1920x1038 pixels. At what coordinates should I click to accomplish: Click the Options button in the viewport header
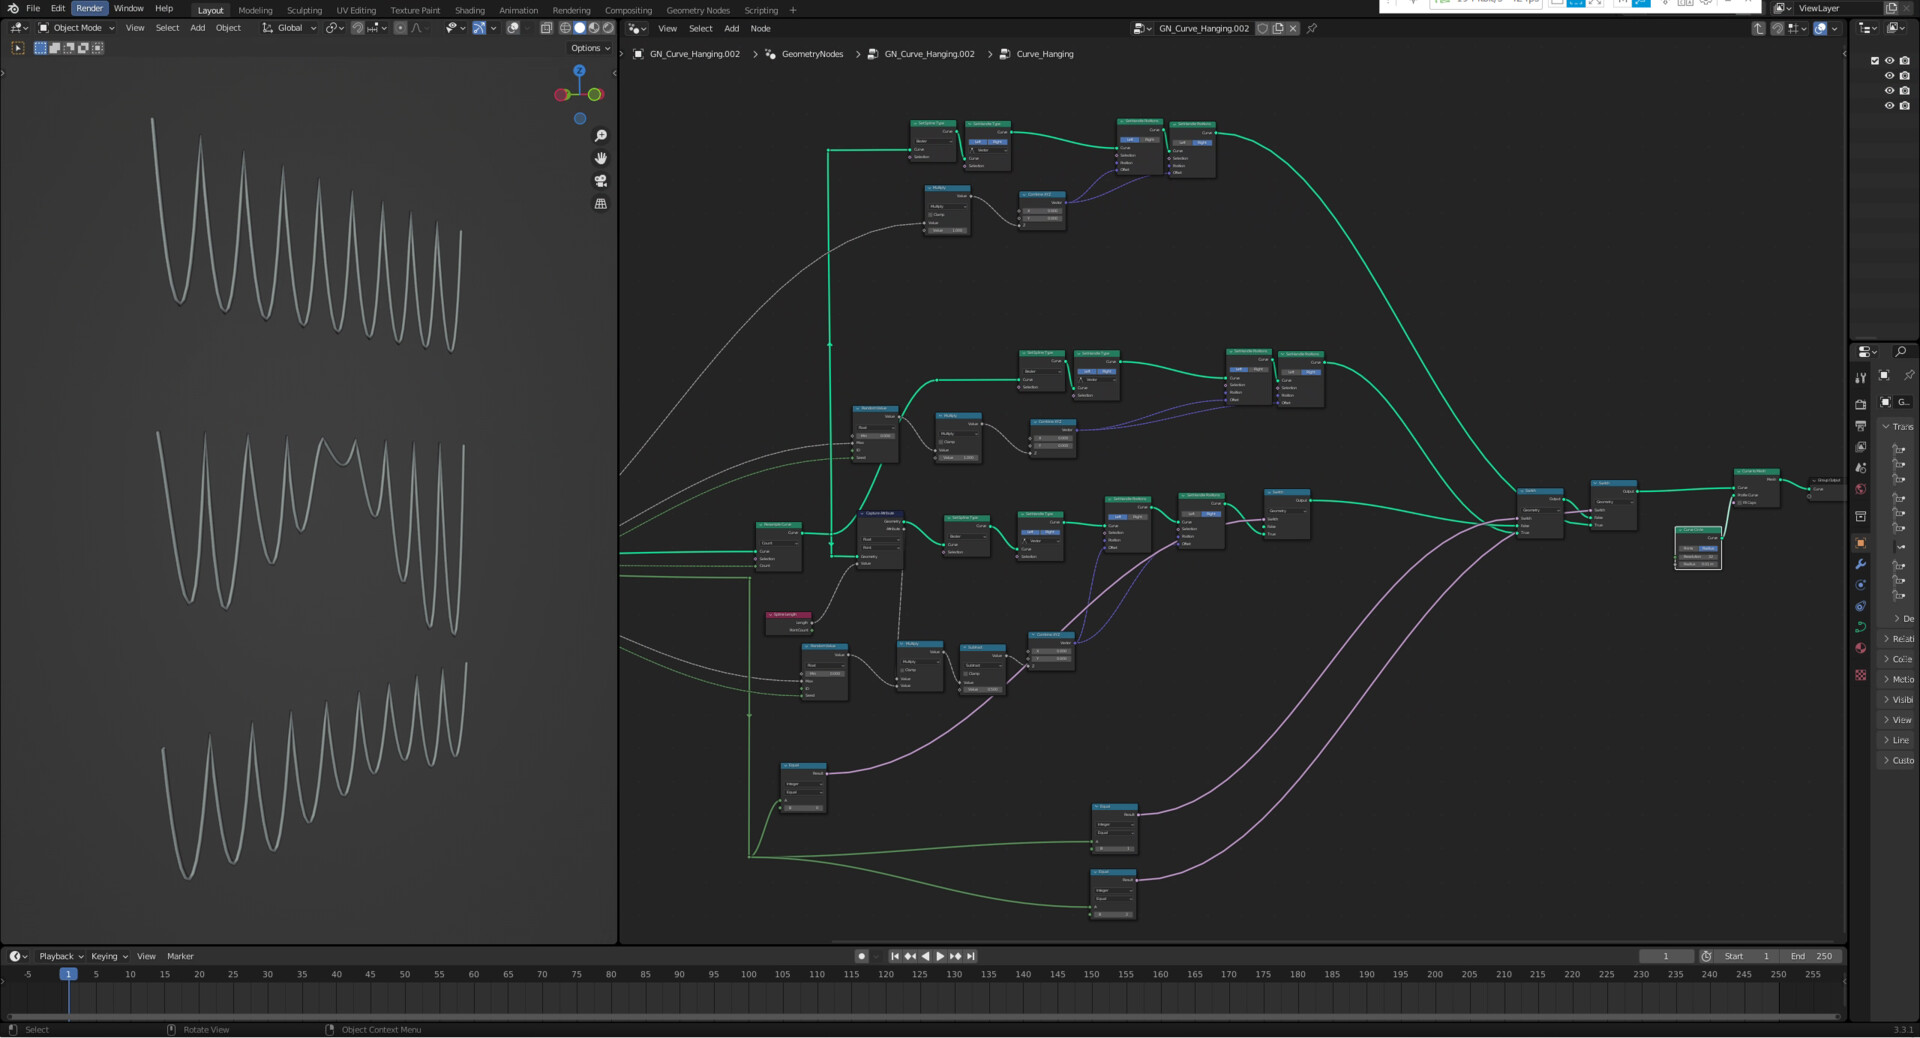pos(588,47)
